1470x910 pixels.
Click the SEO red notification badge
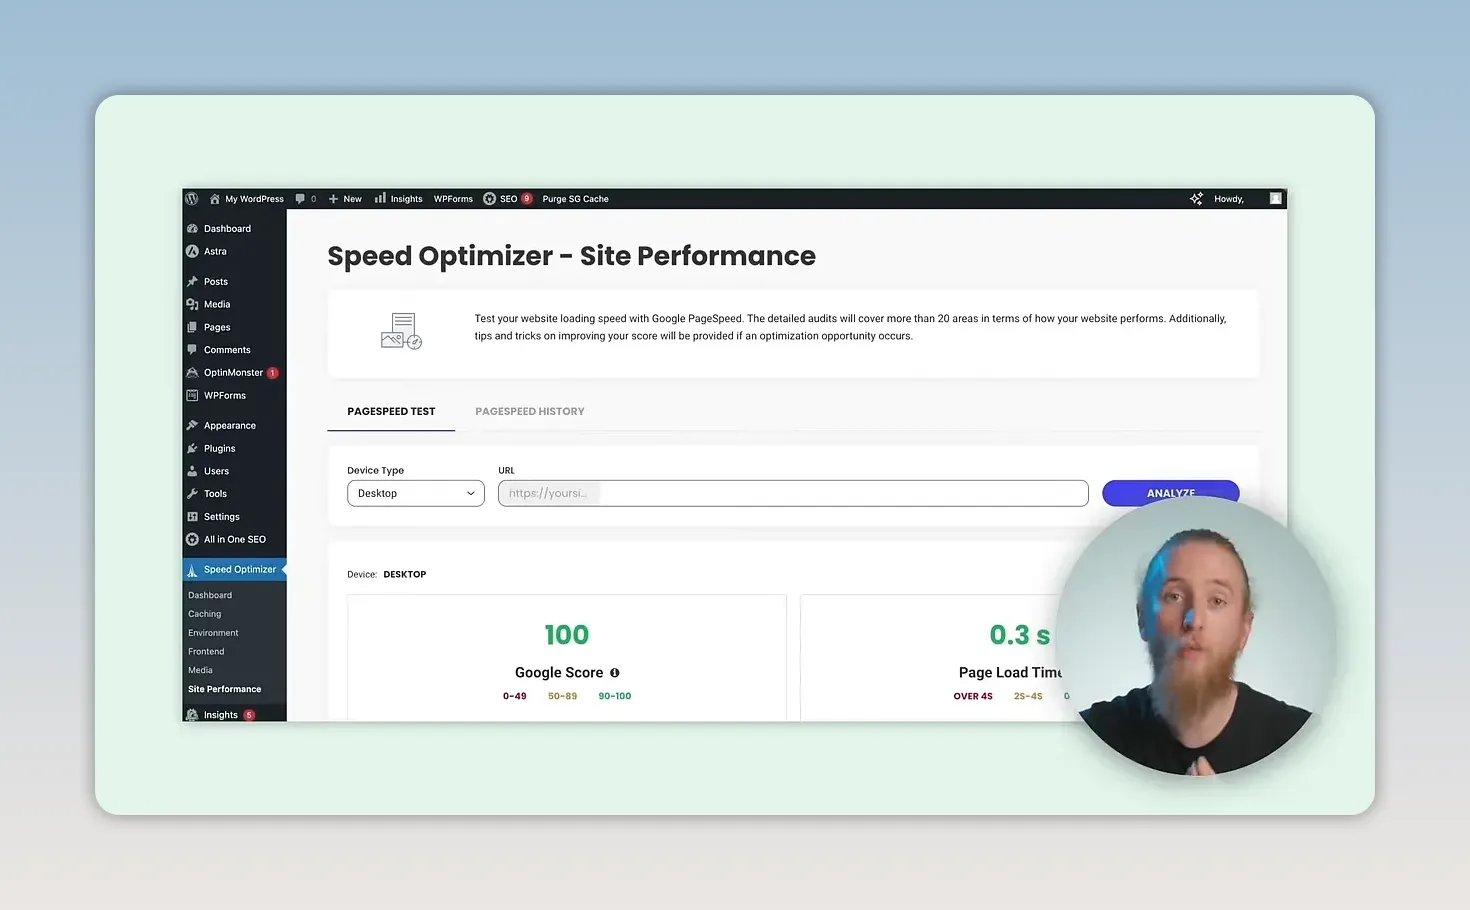pyautogui.click(x=527, y=199)
